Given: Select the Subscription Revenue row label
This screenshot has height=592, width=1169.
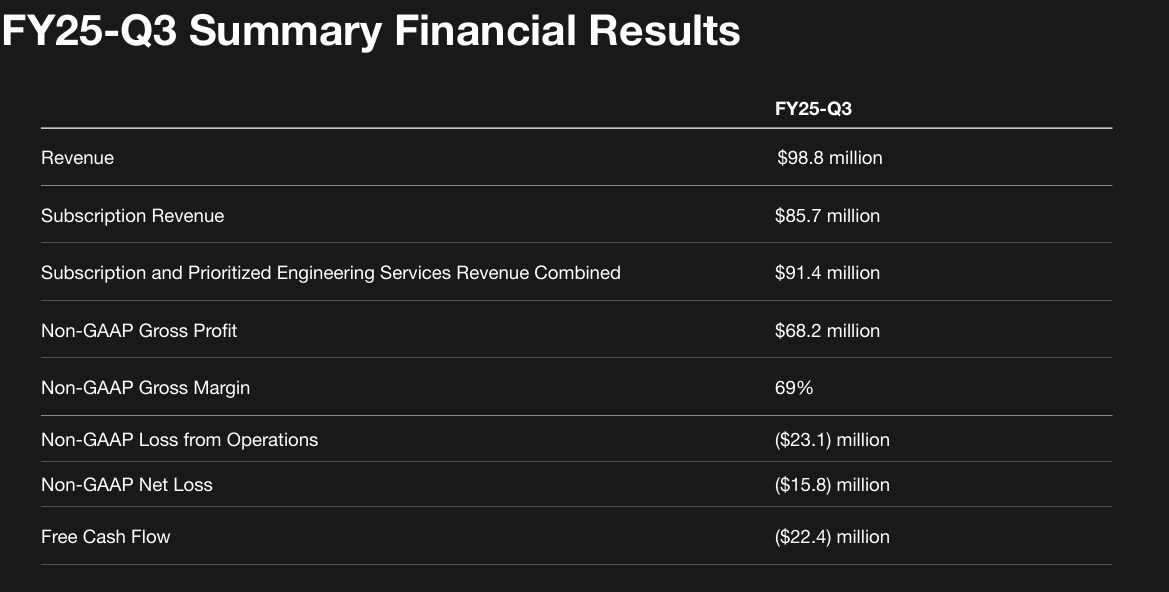Looking at the screenshot, I should pos(132,216).
